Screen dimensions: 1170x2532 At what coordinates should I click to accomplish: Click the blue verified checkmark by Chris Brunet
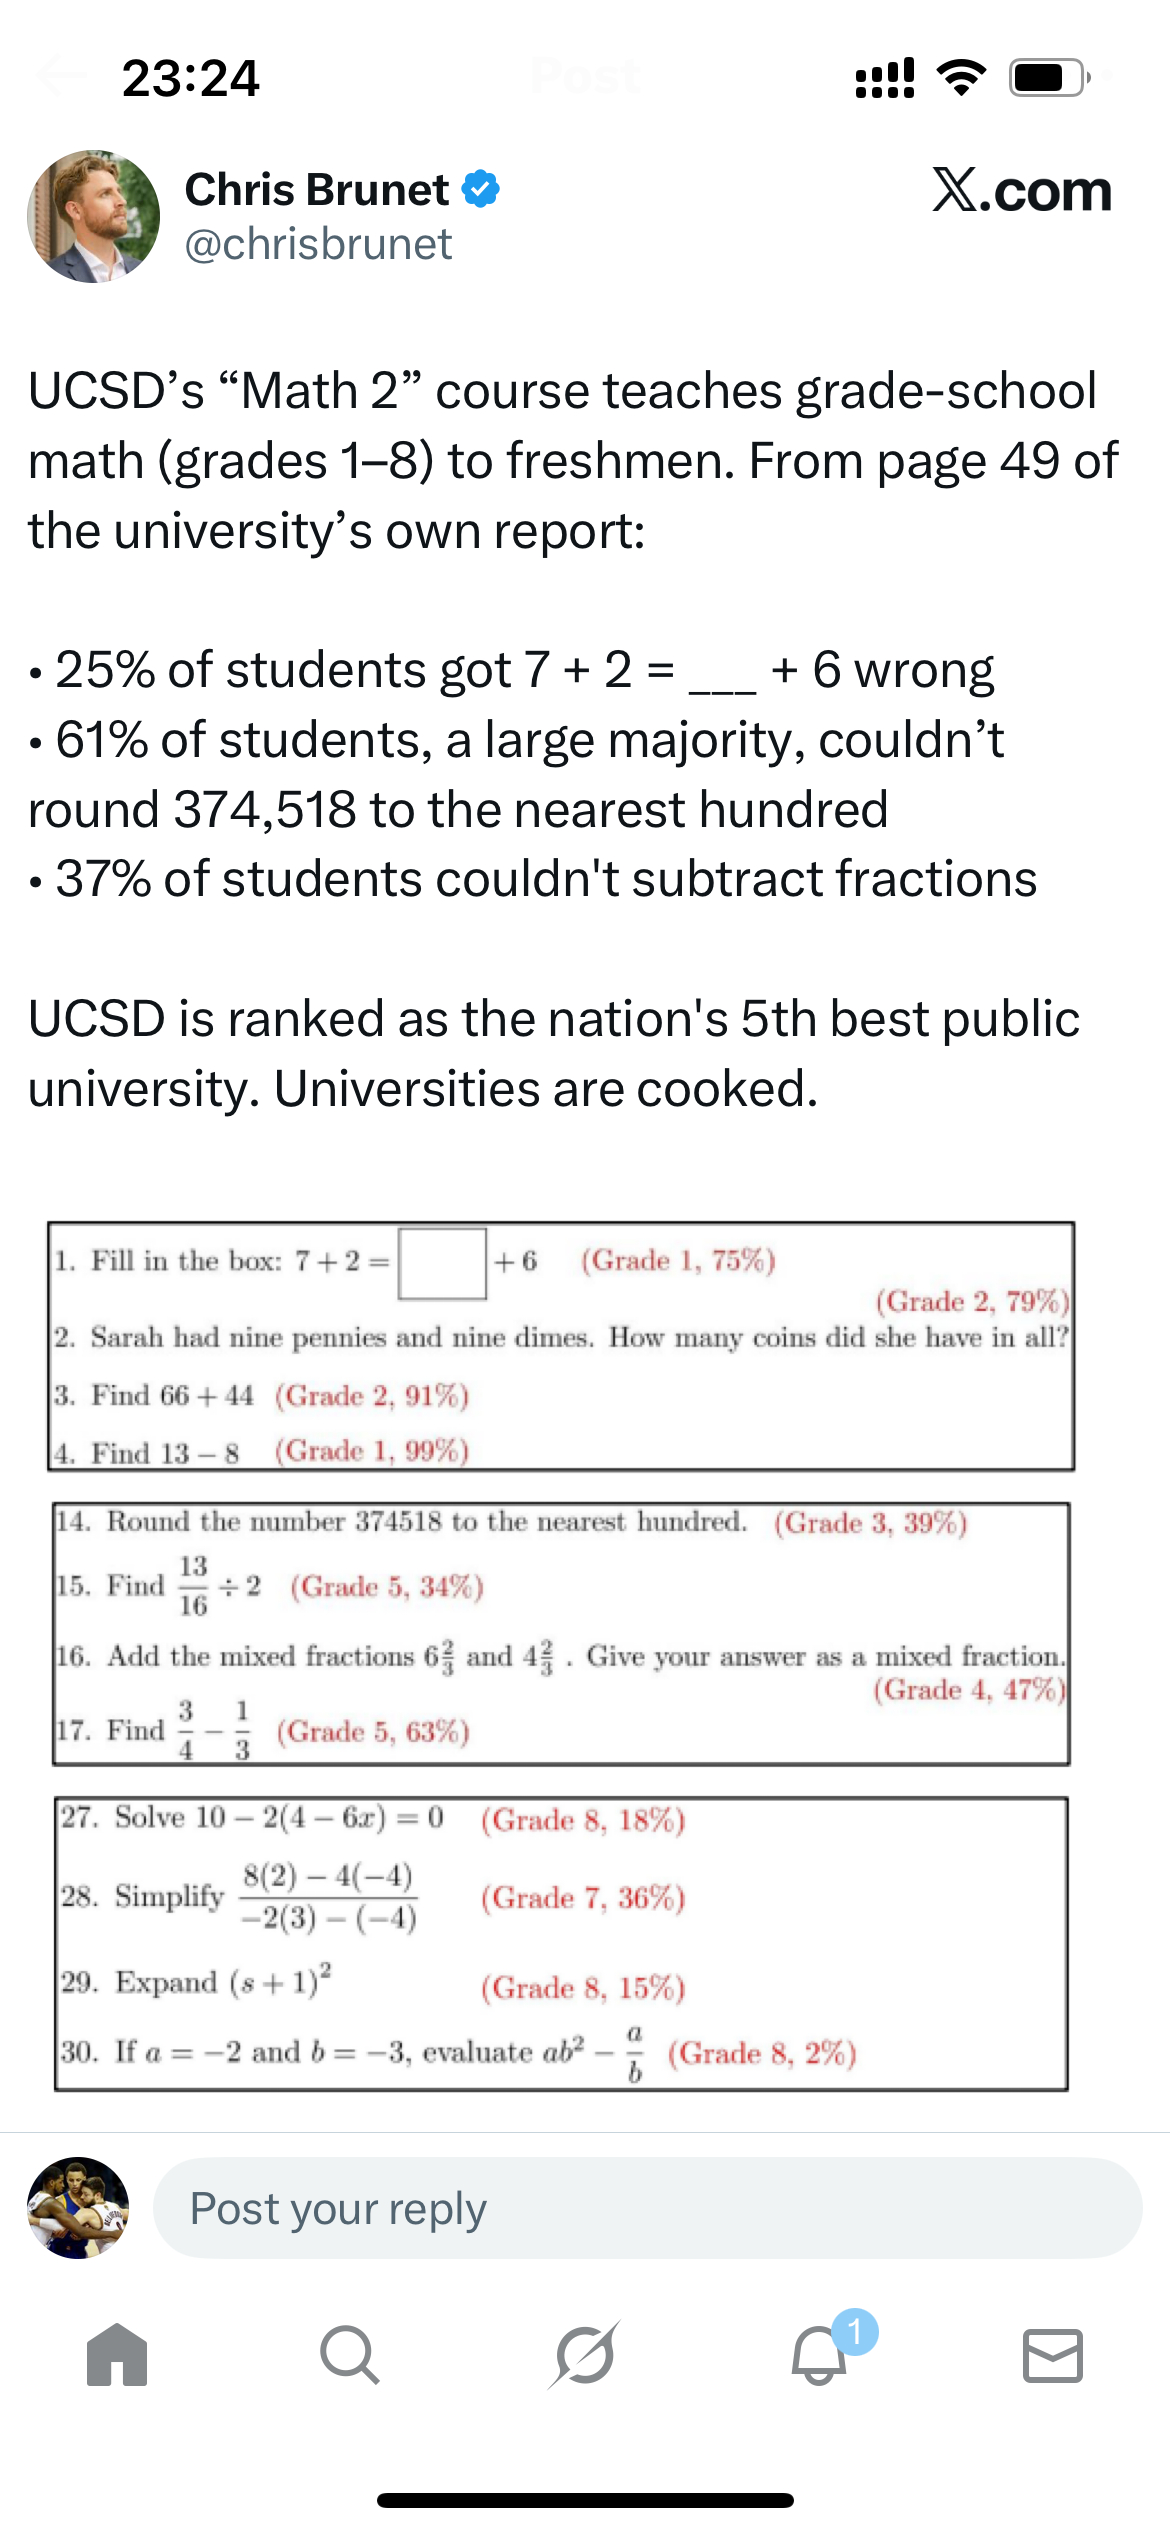(x=480, y=188)
